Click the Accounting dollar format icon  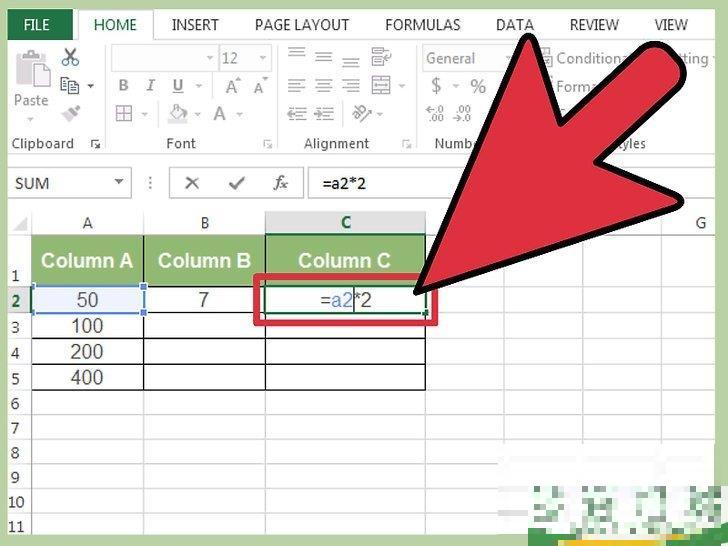[x=436, y=85]
